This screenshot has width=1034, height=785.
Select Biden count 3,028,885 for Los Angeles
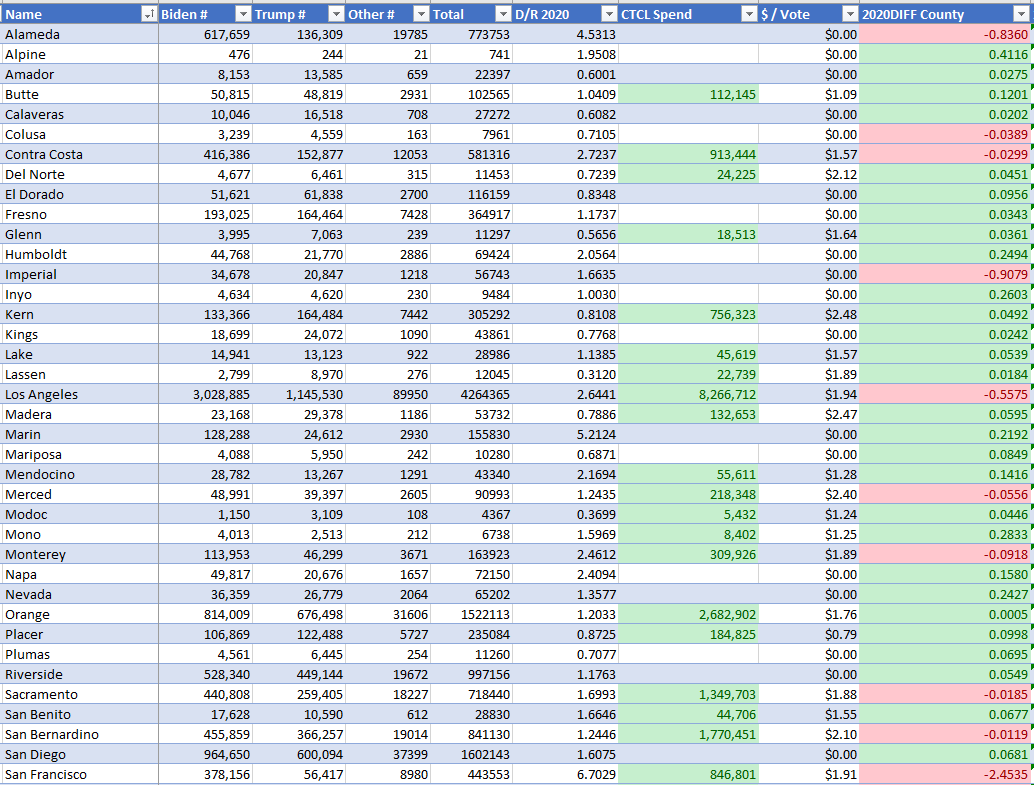pos(206,394)
